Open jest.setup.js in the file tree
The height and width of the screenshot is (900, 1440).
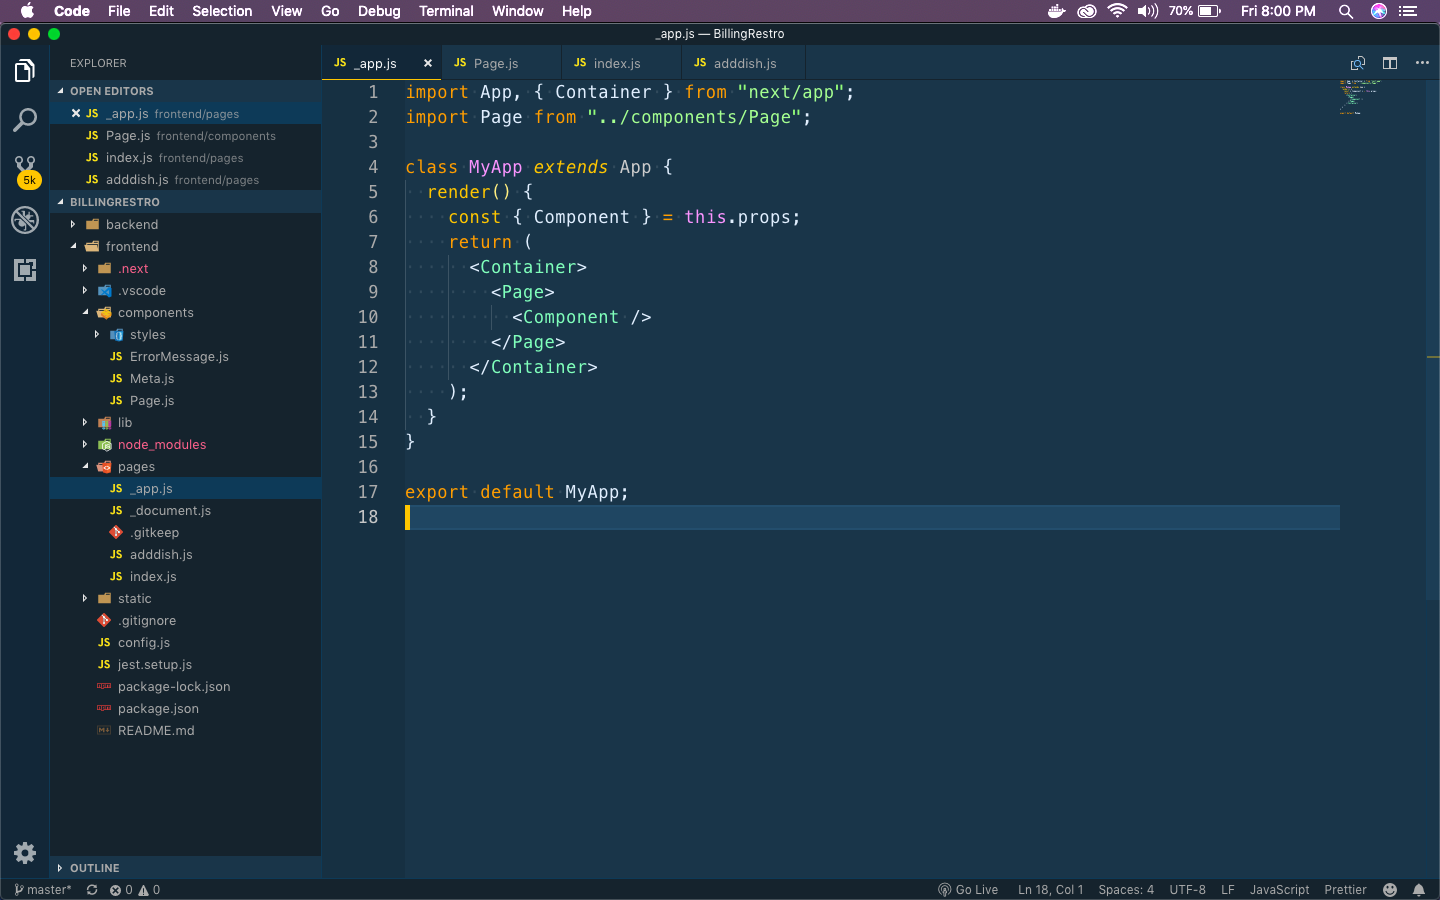point(186,665)
